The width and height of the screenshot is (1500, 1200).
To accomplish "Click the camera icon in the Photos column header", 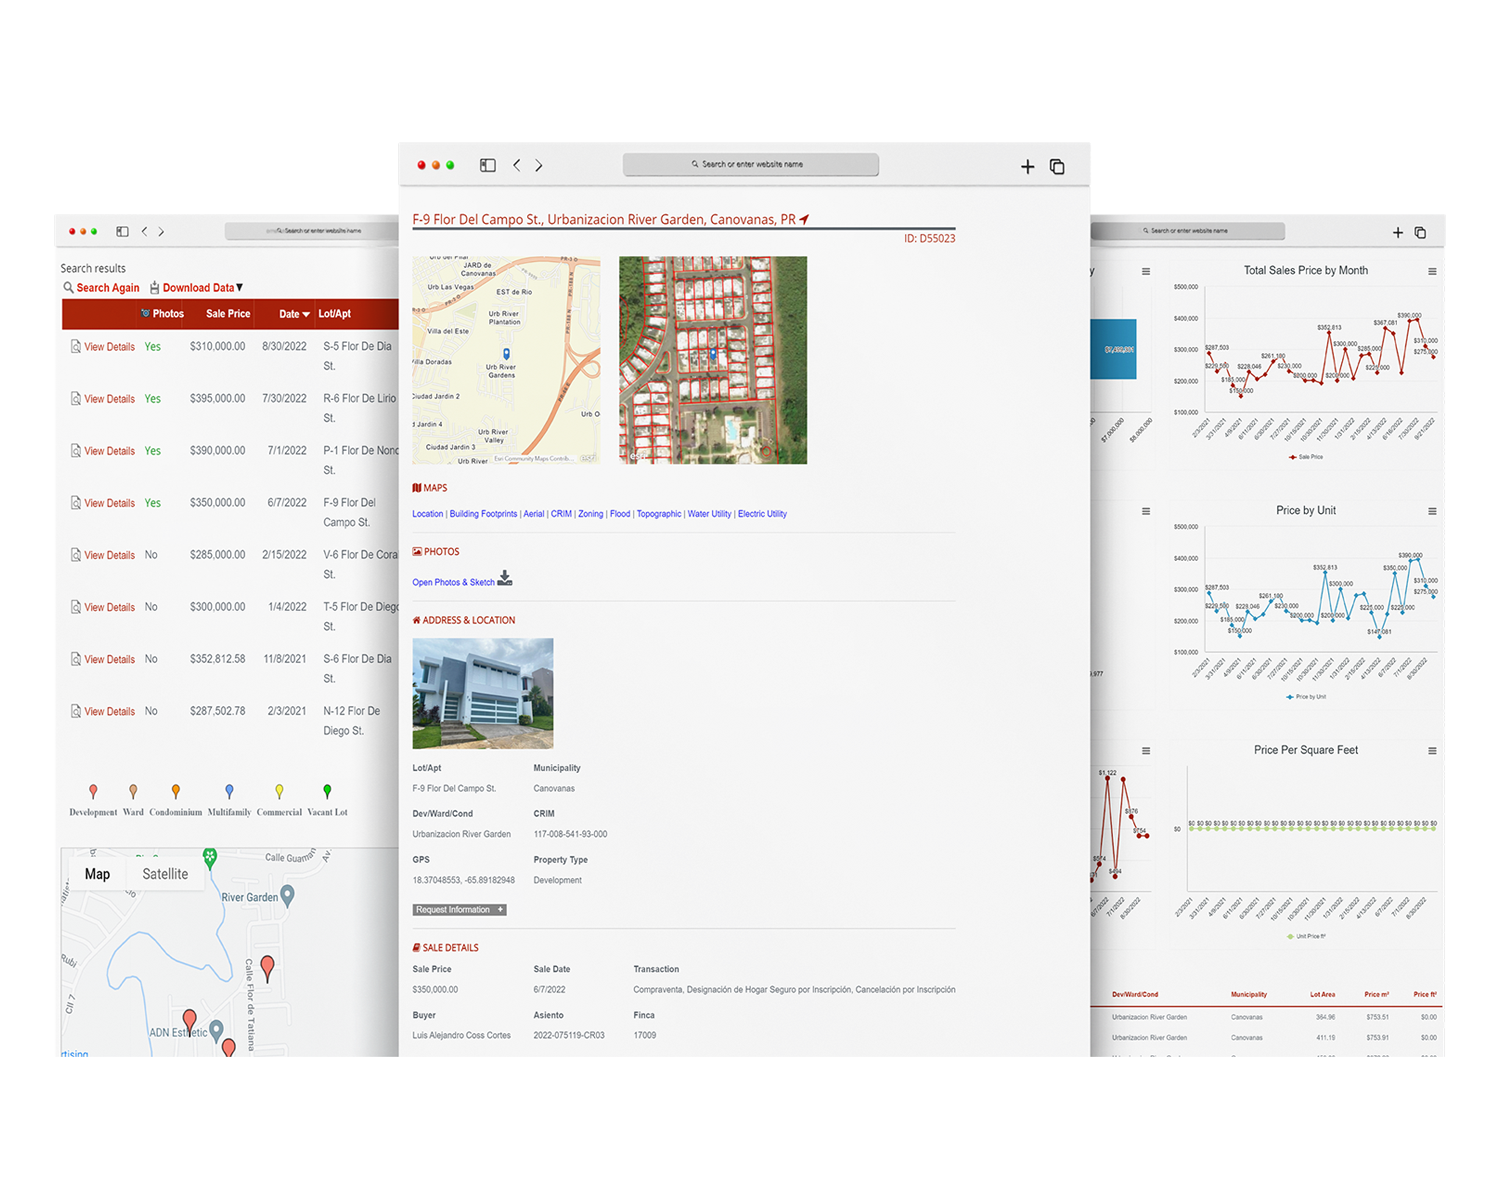I will pos(145,313).
